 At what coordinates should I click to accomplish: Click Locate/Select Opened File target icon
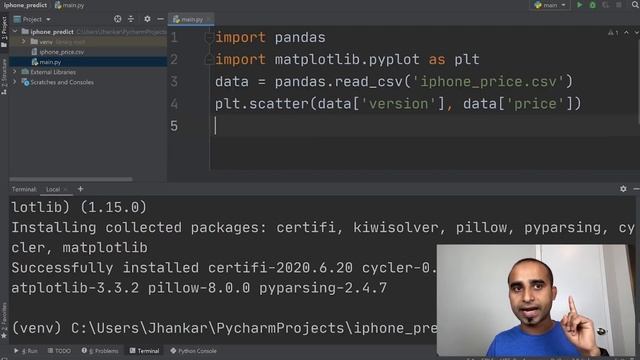click(x=118, y=19)
